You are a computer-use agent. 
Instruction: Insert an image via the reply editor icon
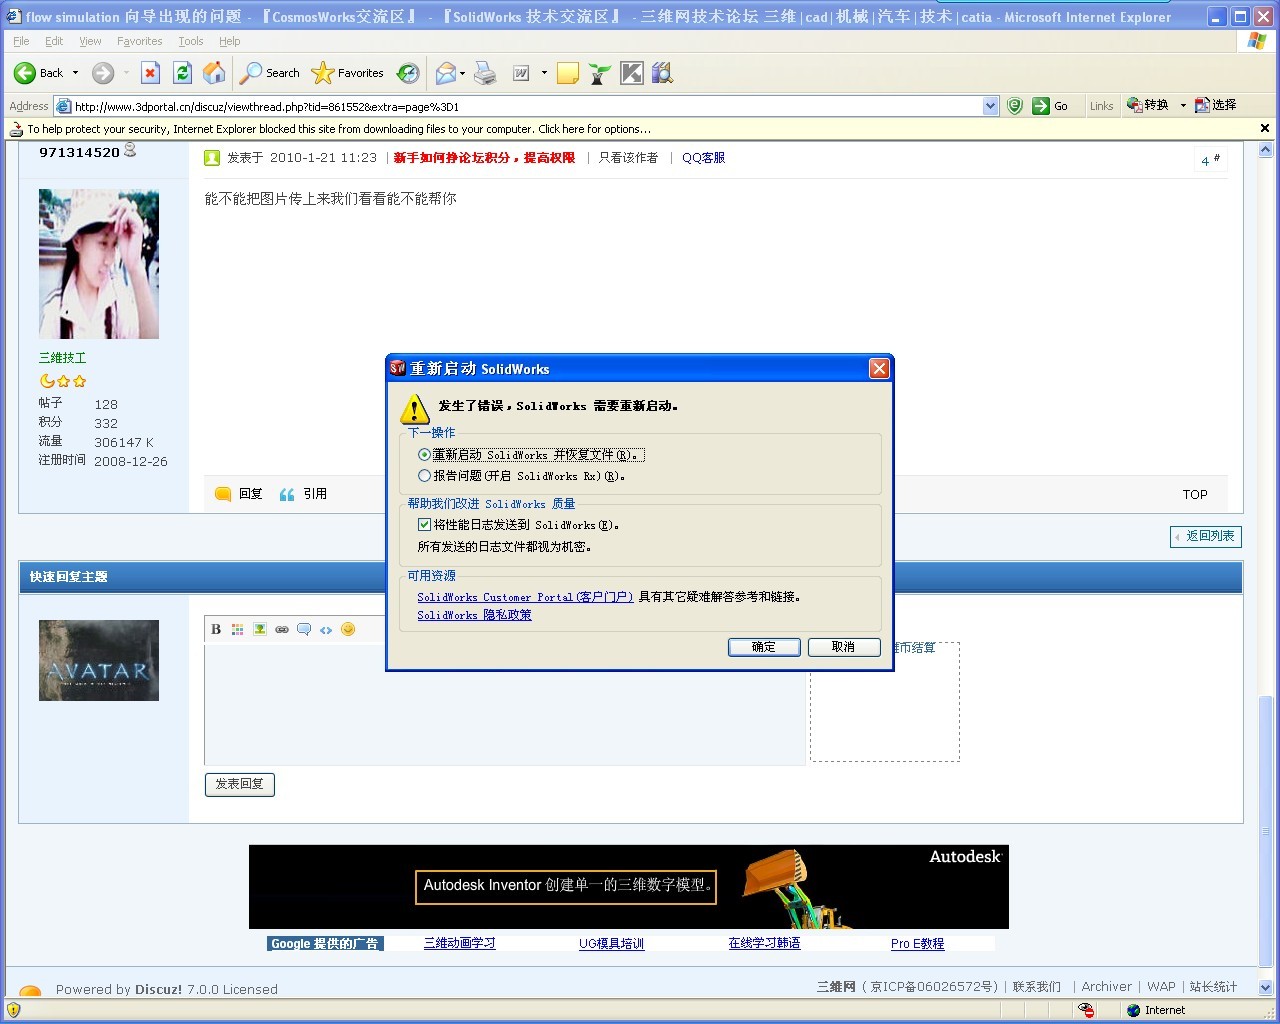[260, 629]
